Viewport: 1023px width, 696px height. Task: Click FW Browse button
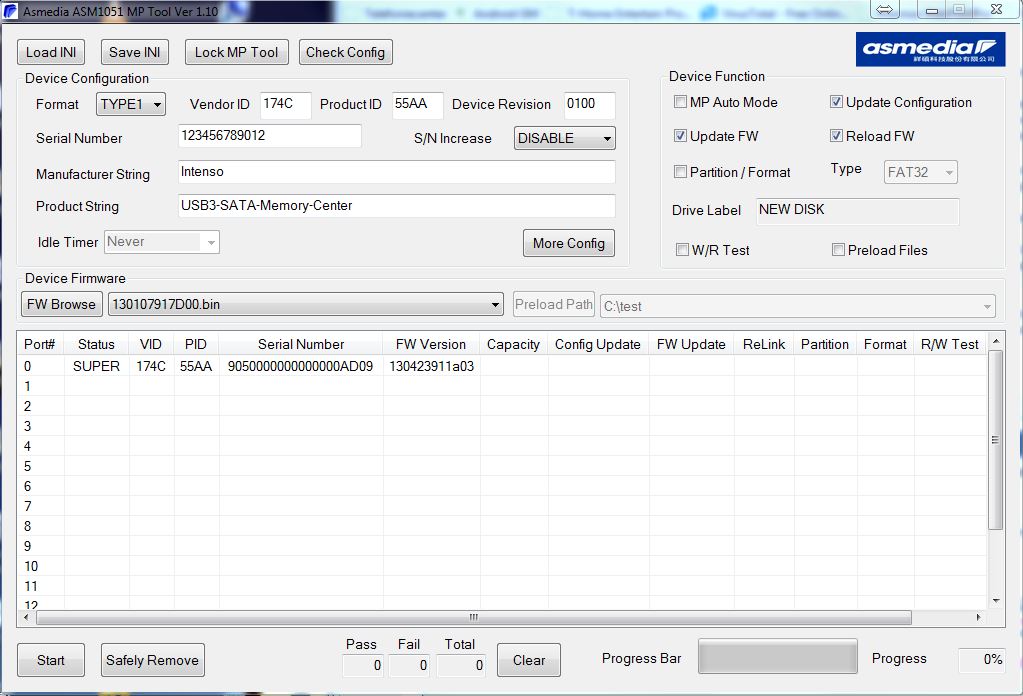point(61,304)
